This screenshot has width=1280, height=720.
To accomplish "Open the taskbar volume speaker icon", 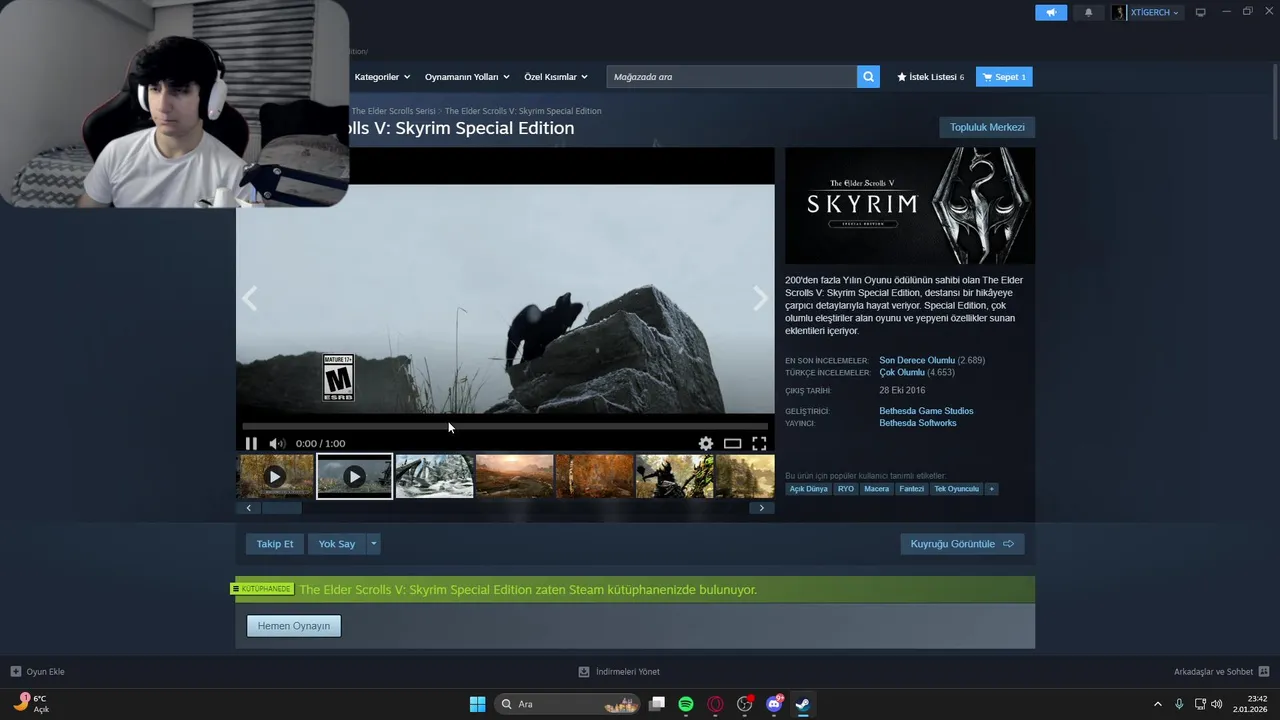I will click(1216, 704).
